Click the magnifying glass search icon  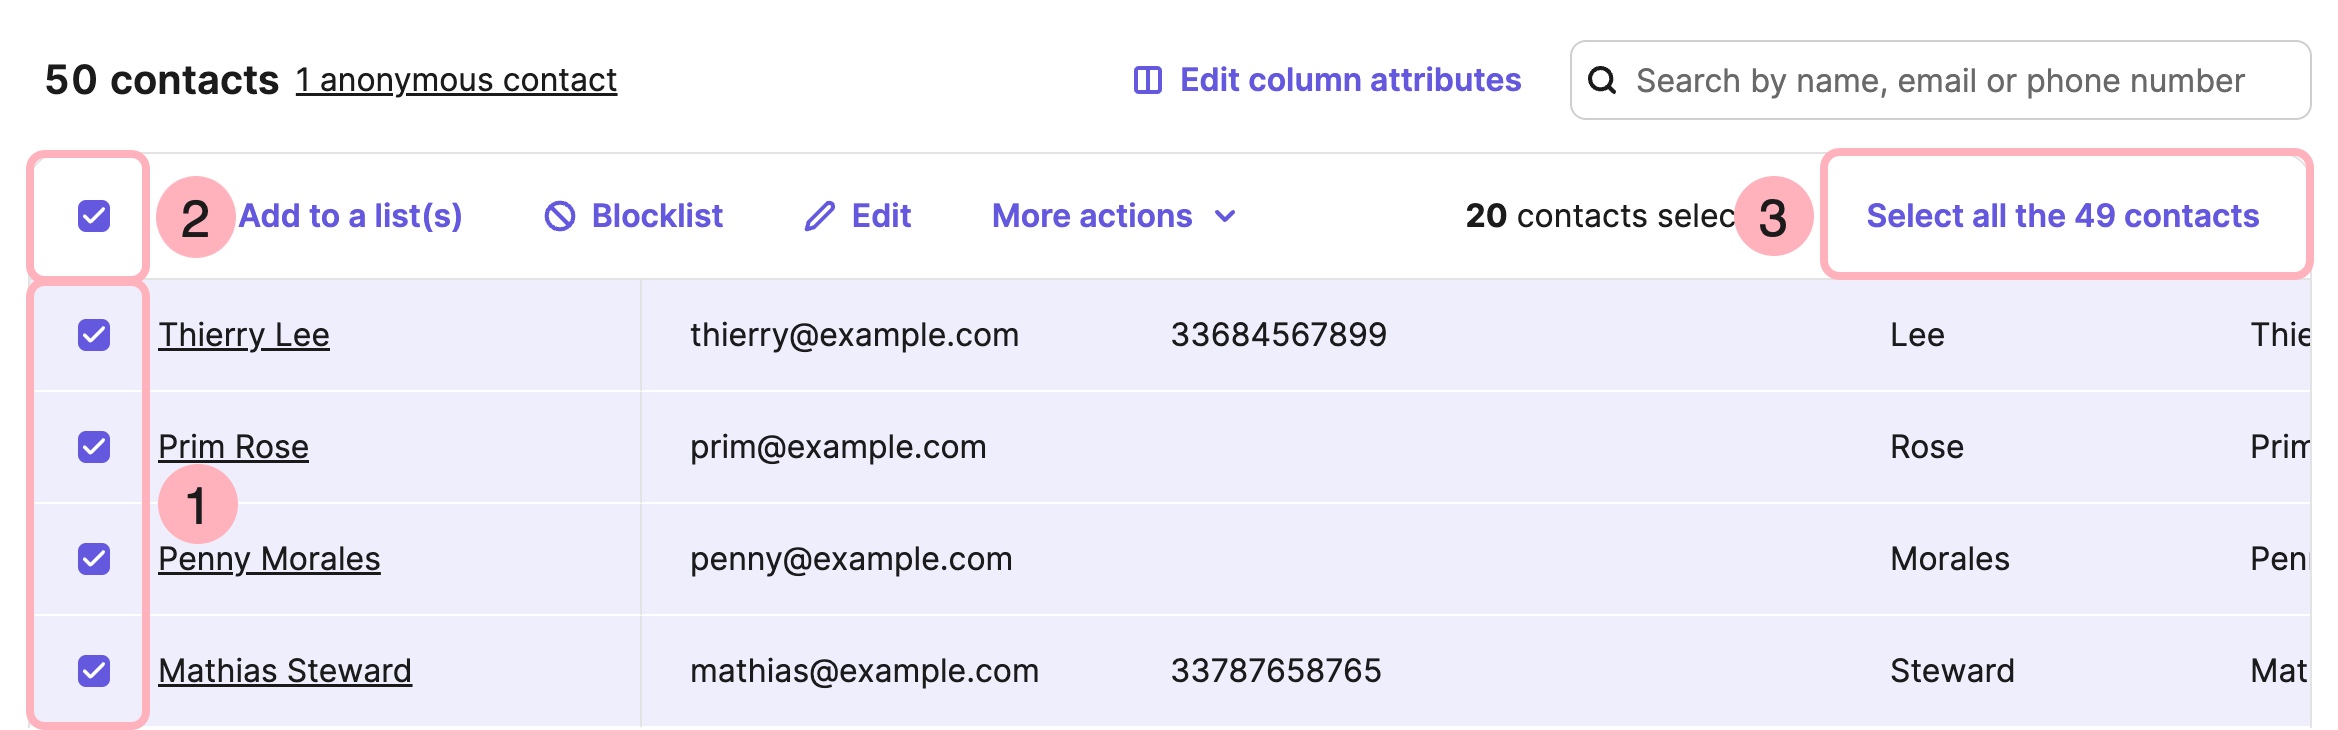1603,80
